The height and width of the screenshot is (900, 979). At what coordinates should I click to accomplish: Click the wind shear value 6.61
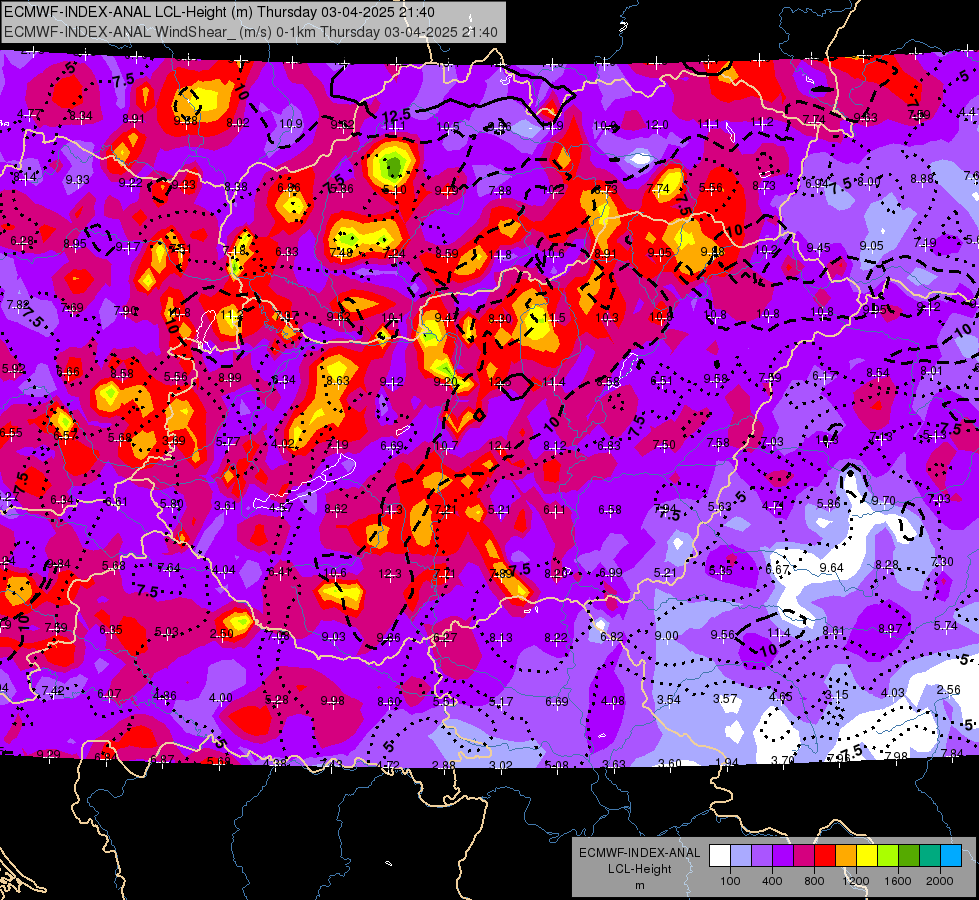116,502
